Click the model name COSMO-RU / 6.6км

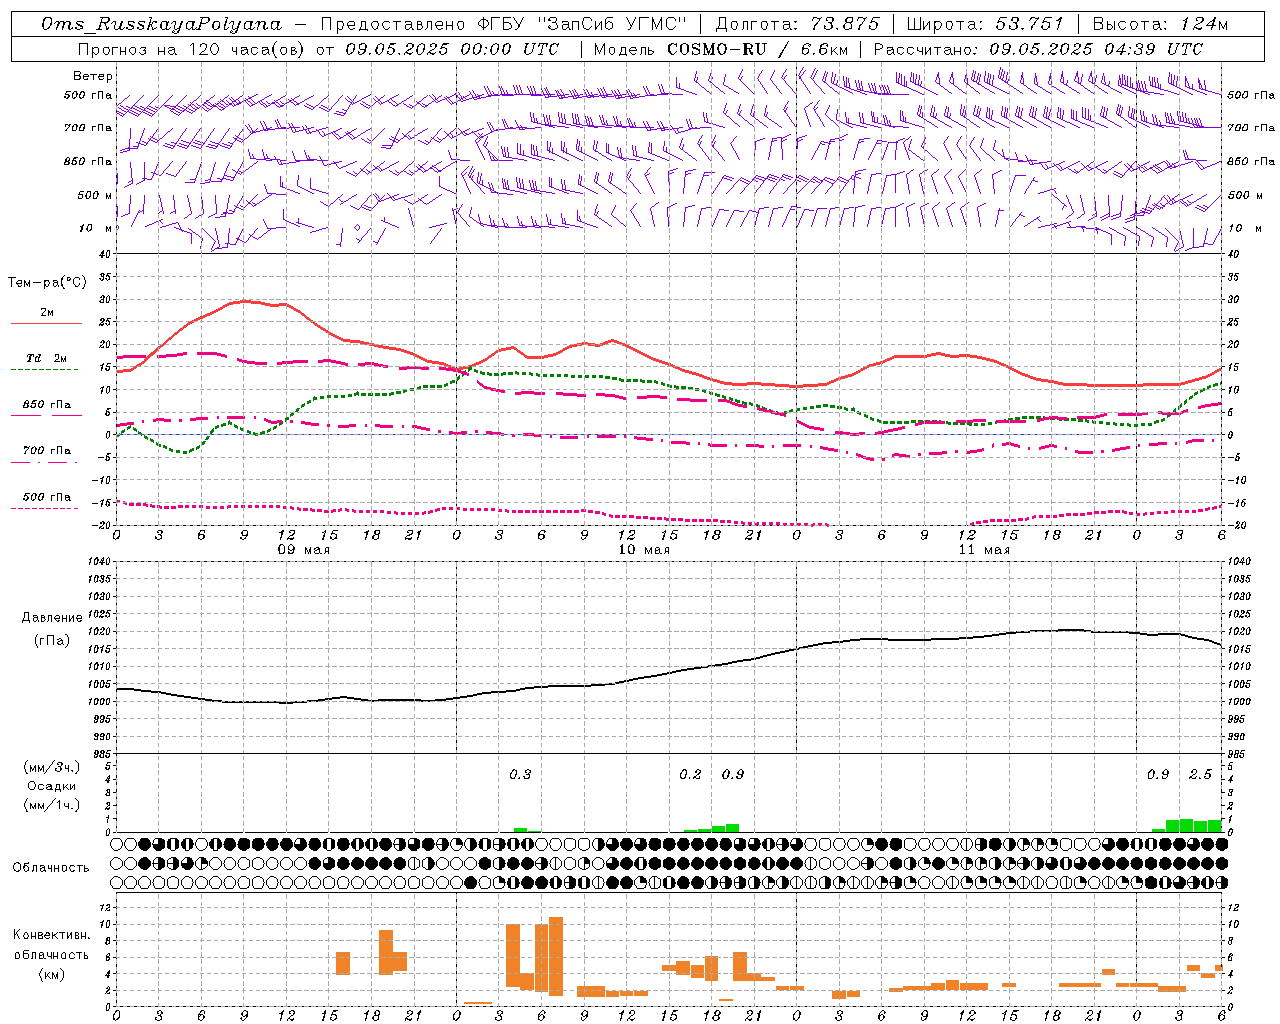click(757, 49)
